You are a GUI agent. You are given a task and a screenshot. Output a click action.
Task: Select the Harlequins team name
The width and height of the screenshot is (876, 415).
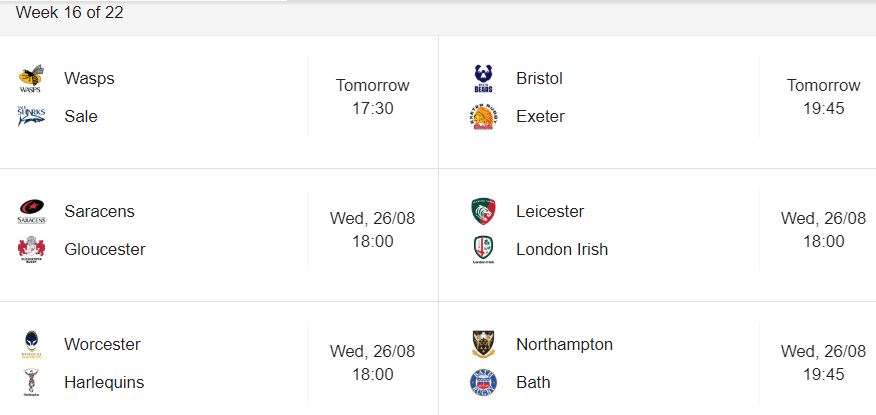coord(104,382)
